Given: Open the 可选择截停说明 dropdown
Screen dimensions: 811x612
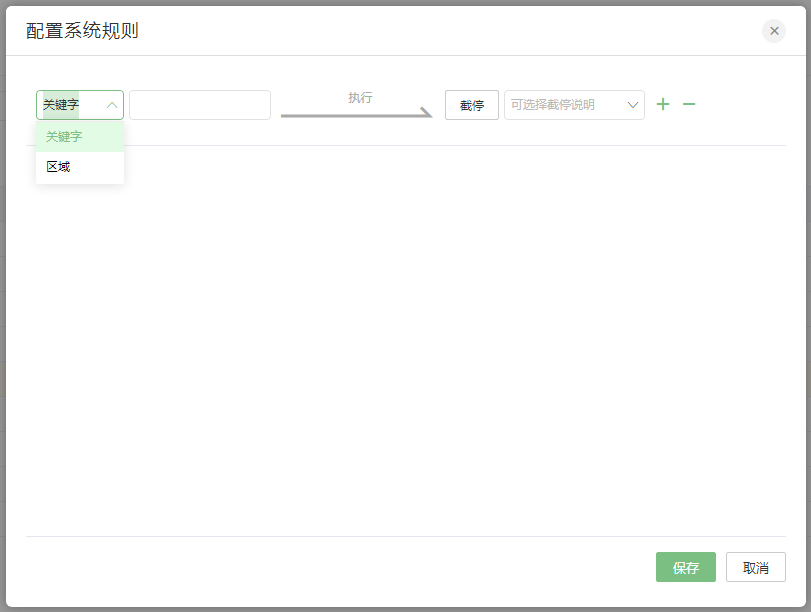Looking at the screenshot, I should [574, 105].
